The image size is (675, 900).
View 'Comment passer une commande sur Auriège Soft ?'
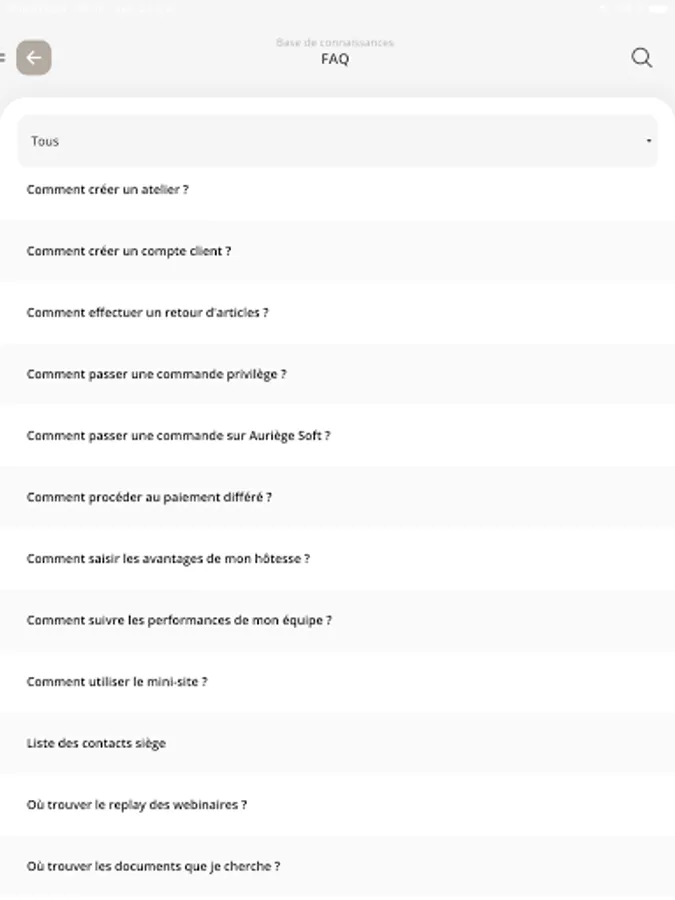[x=178, y=436]
